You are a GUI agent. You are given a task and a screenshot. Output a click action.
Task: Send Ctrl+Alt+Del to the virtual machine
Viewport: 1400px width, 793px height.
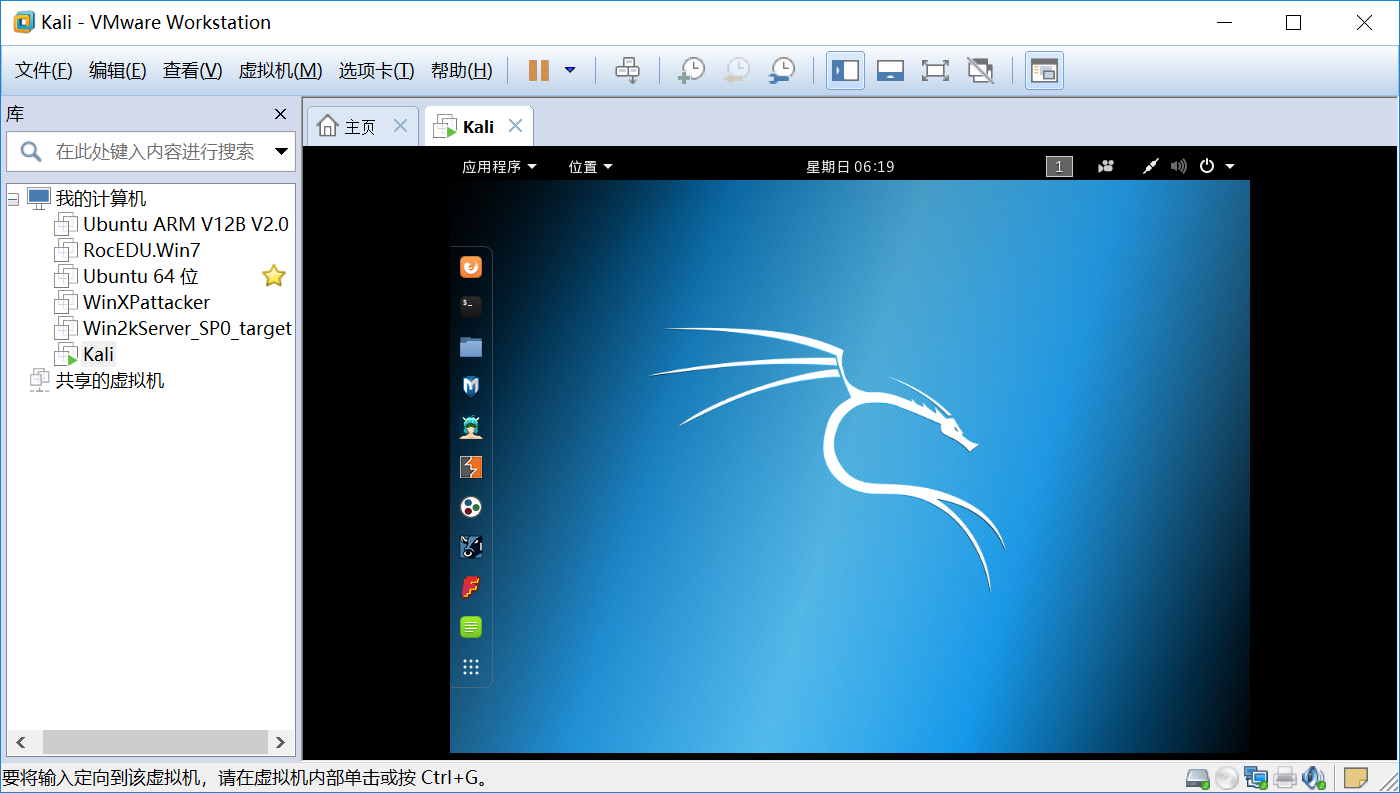[627, 70]
